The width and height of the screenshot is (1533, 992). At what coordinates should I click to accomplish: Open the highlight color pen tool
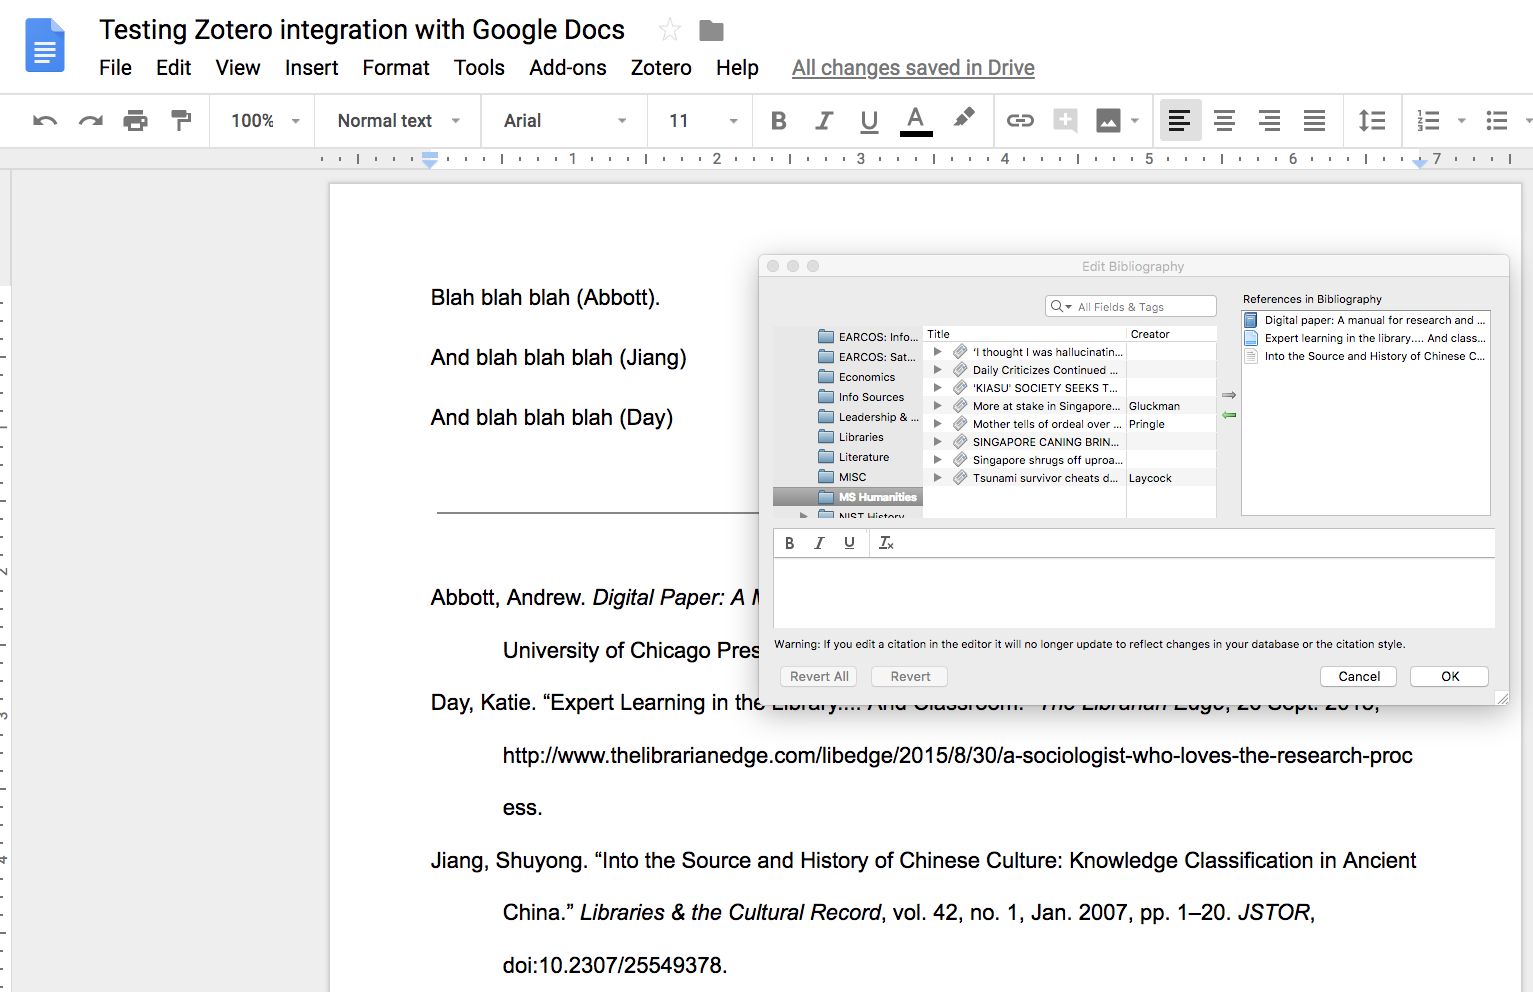point(964,119)
